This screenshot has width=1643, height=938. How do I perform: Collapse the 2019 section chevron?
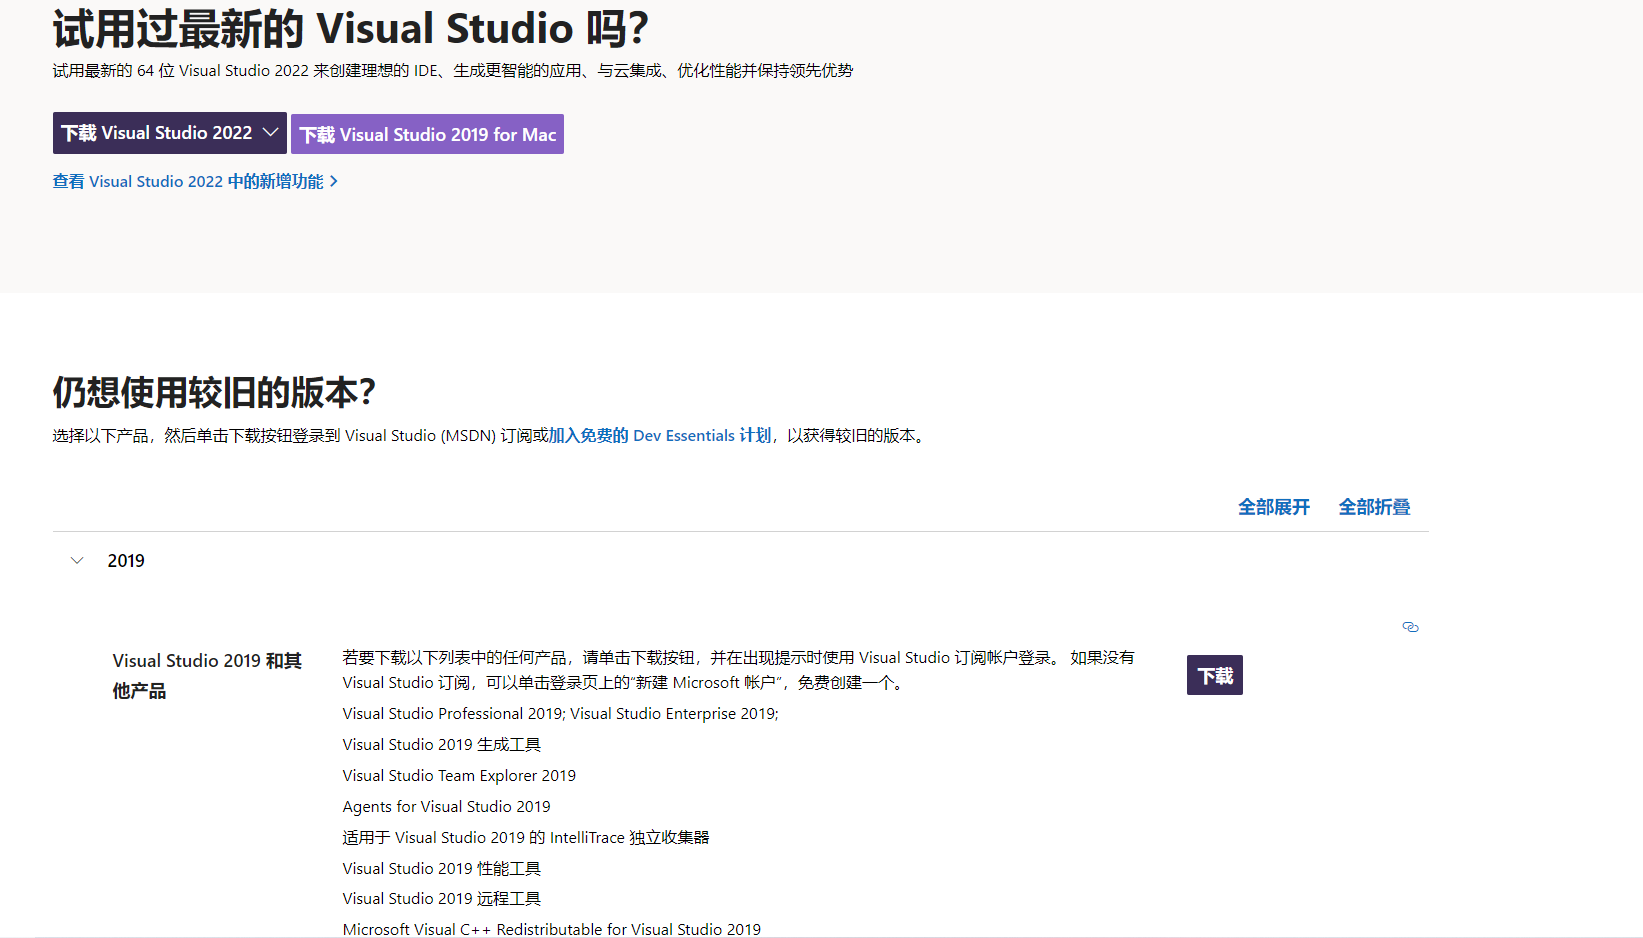coord(77,561)
